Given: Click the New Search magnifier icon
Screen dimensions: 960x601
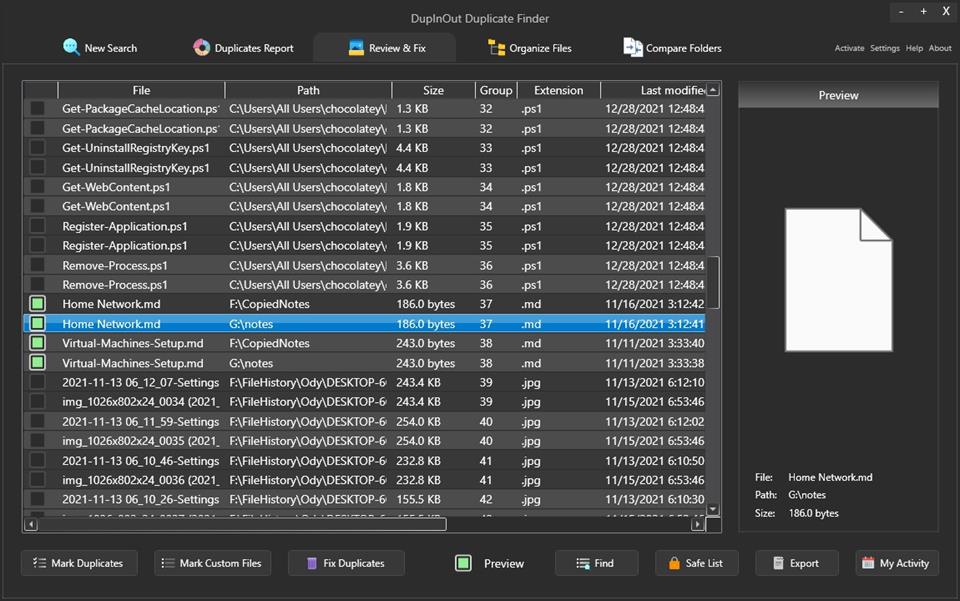Looking at the screenshot, I should [71, 47].
